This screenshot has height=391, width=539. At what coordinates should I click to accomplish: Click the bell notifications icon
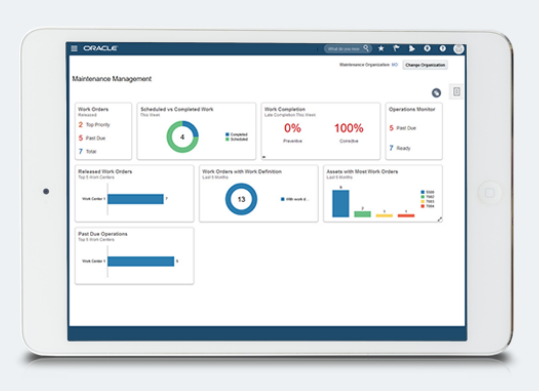pos(412,48)
